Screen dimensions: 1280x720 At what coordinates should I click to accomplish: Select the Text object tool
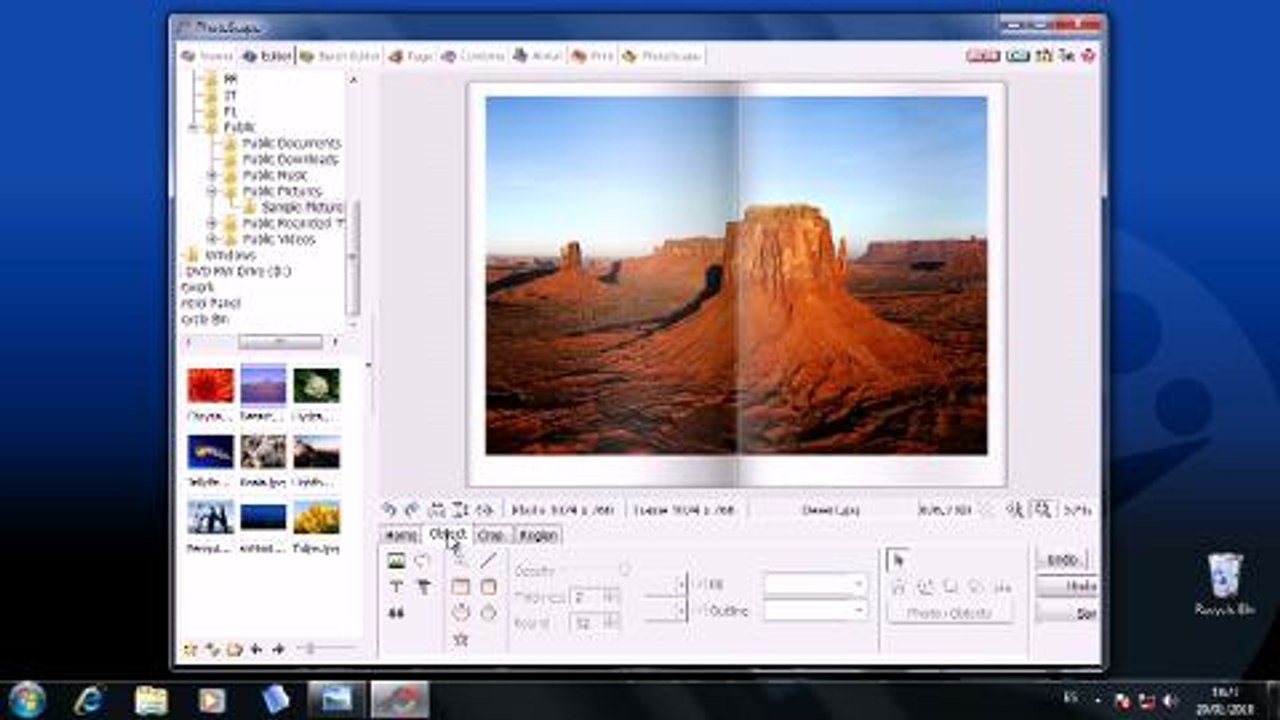pos(396,587)
